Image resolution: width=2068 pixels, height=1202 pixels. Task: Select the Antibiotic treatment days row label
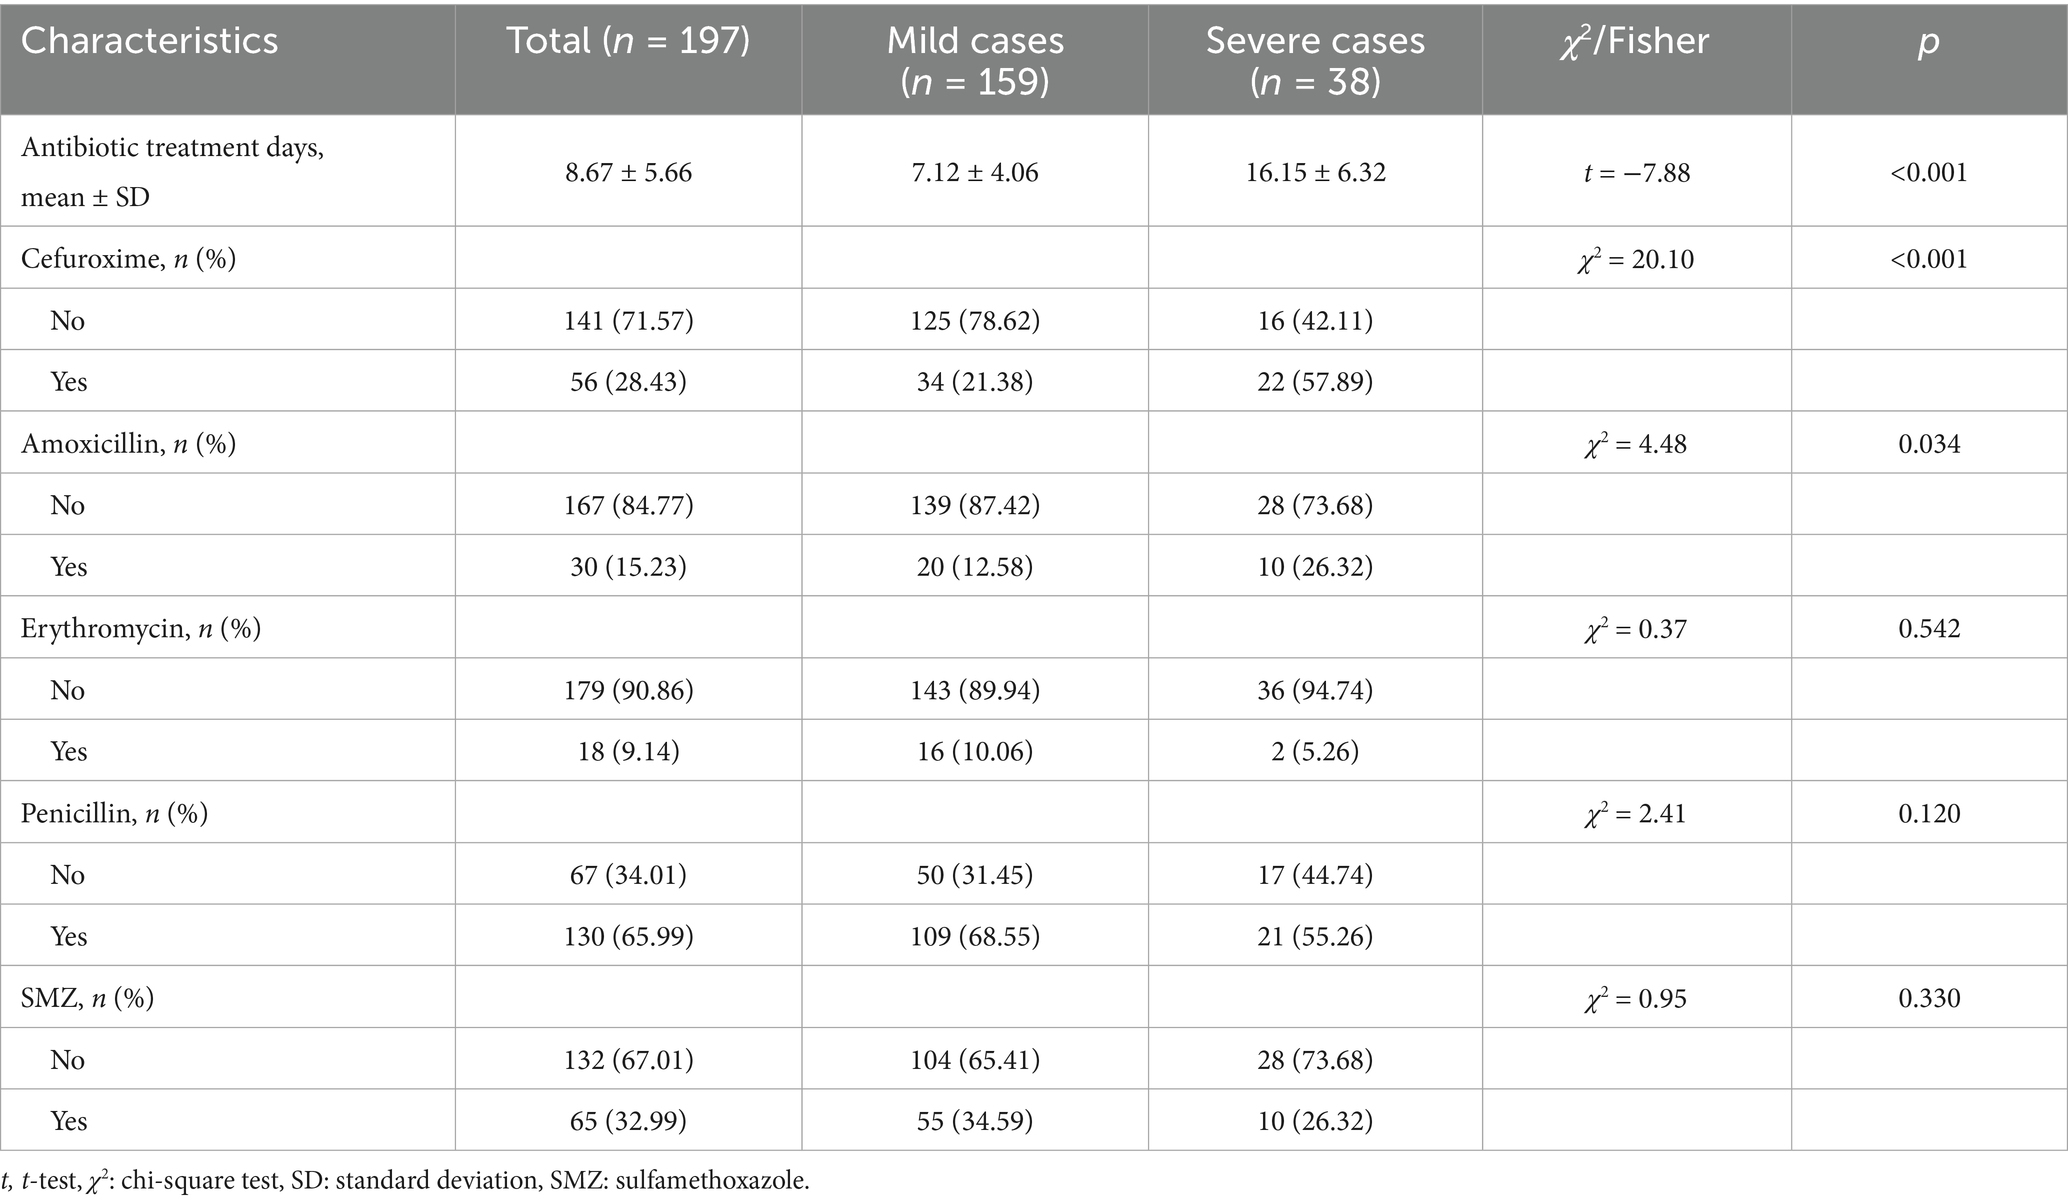pos(172,172)
